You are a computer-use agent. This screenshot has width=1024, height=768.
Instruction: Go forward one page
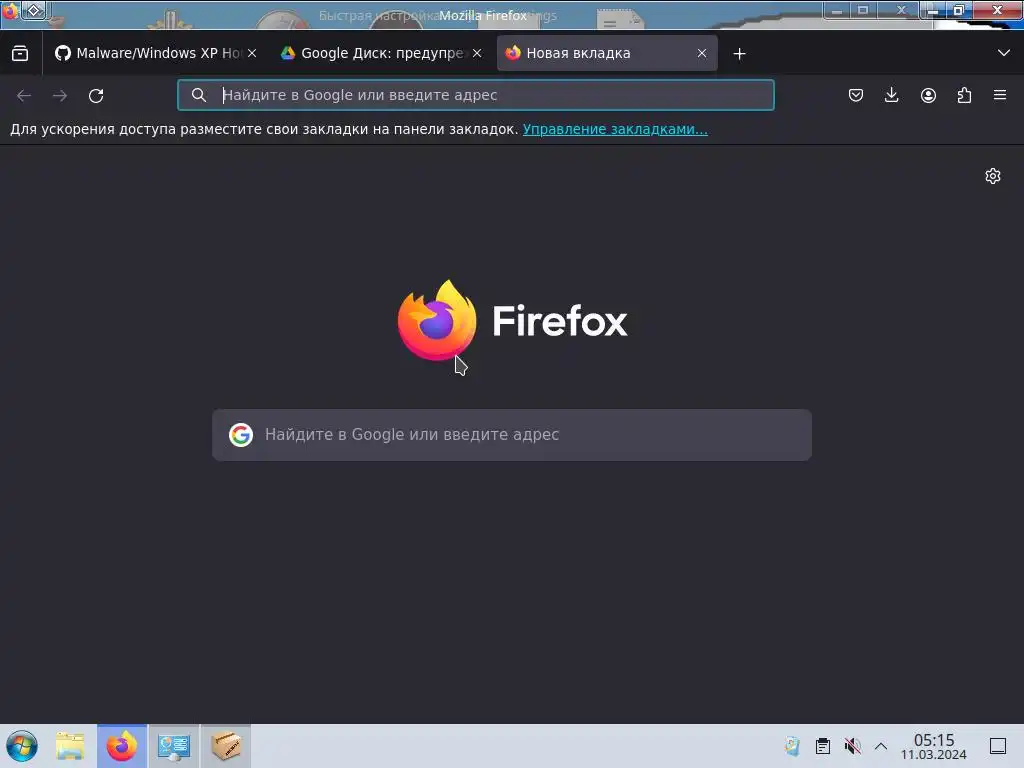point(60,96)
